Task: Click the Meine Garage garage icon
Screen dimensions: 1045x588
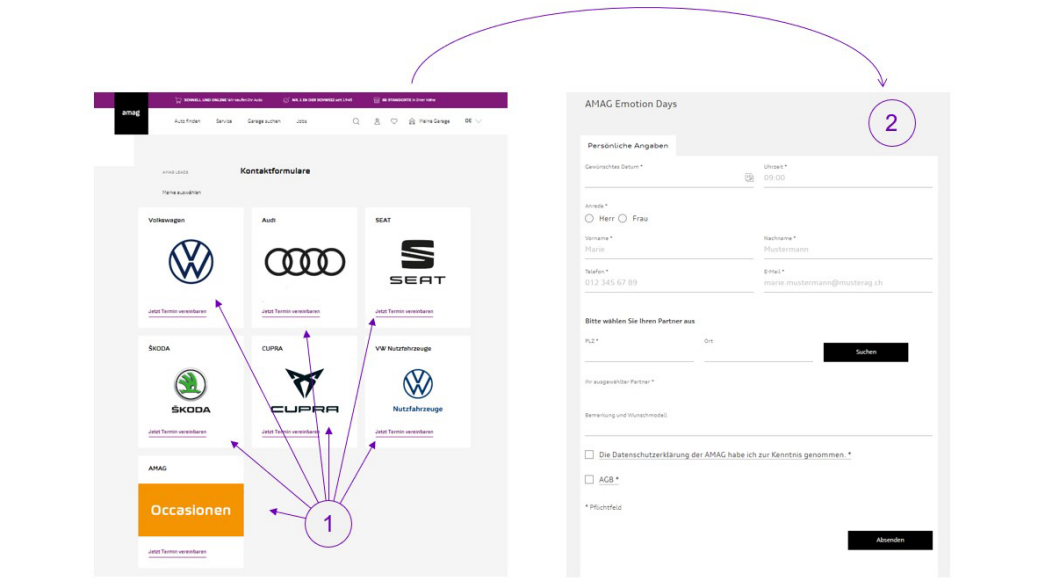Action: pyautogui.click(x=412, y=121)
